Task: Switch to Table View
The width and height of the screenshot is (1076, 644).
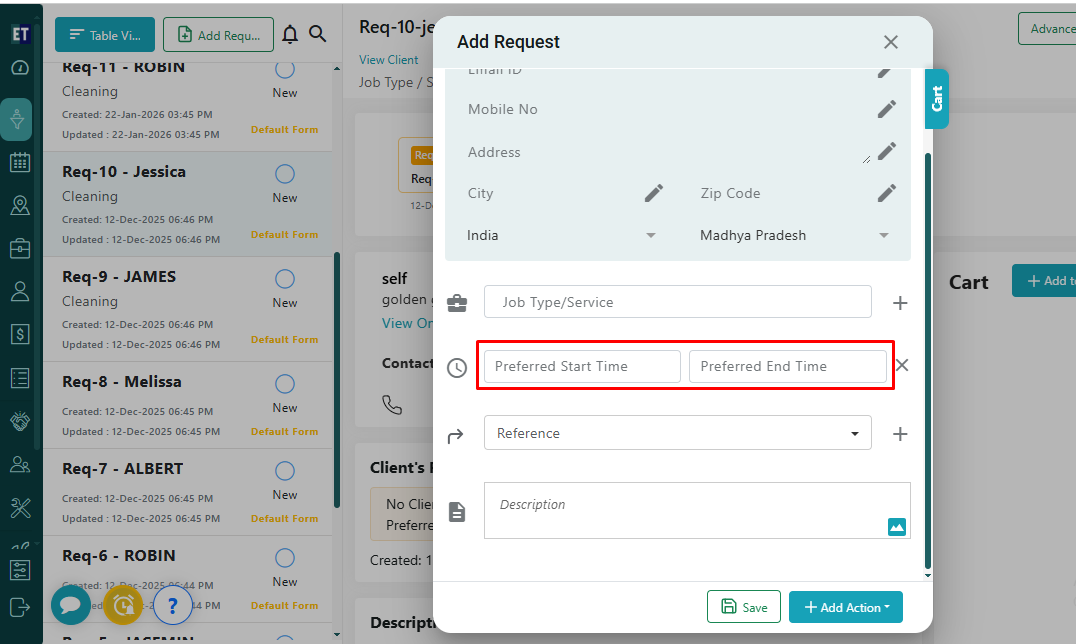Action: pyautogui.click(x=105, y=35)
